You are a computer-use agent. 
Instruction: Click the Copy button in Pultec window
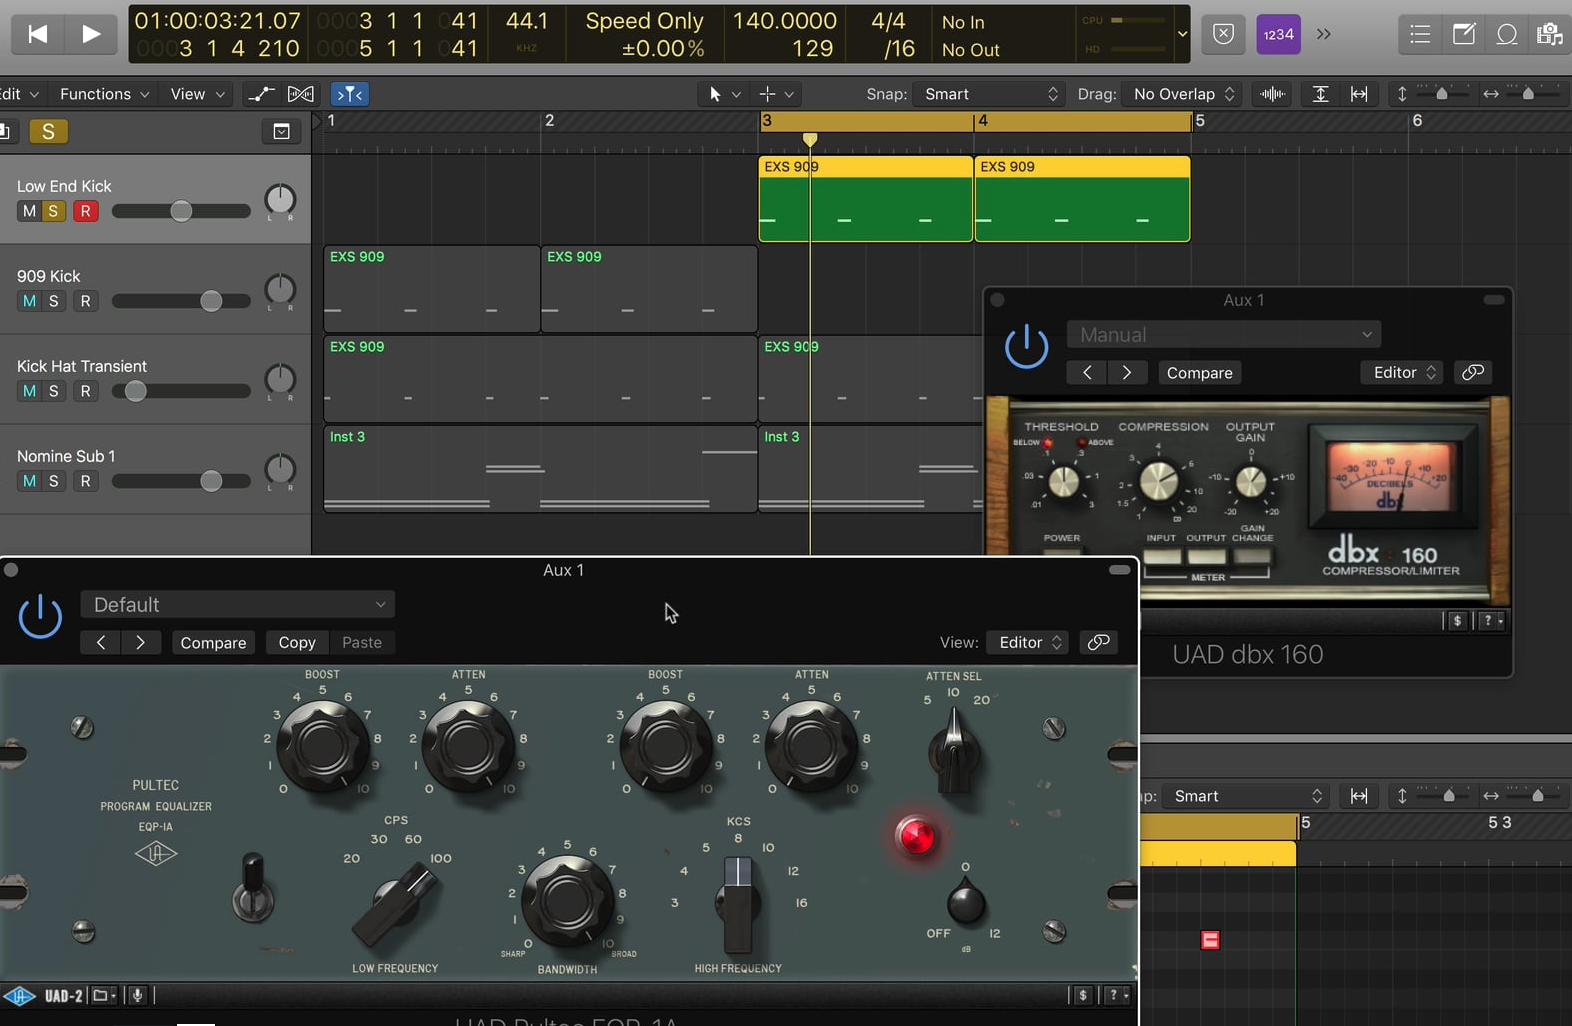297,642
